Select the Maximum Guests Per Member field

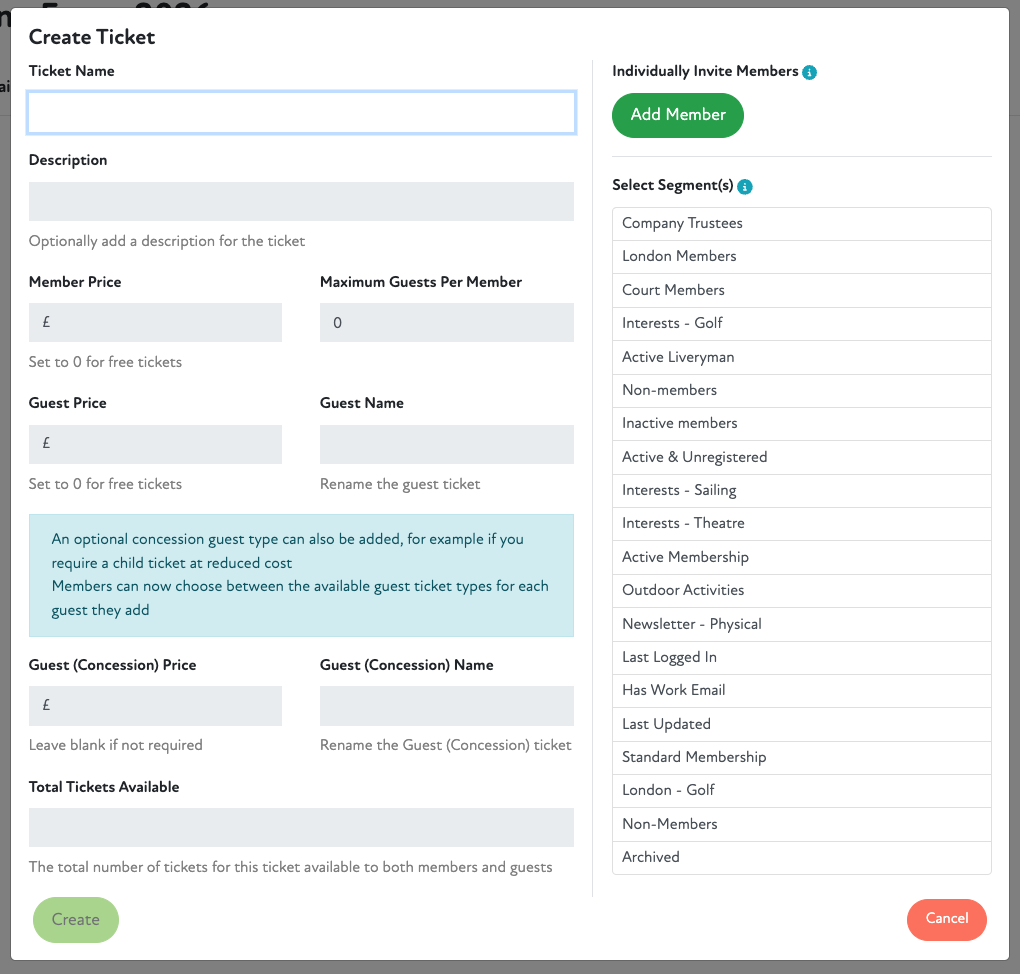click(446, 323)
